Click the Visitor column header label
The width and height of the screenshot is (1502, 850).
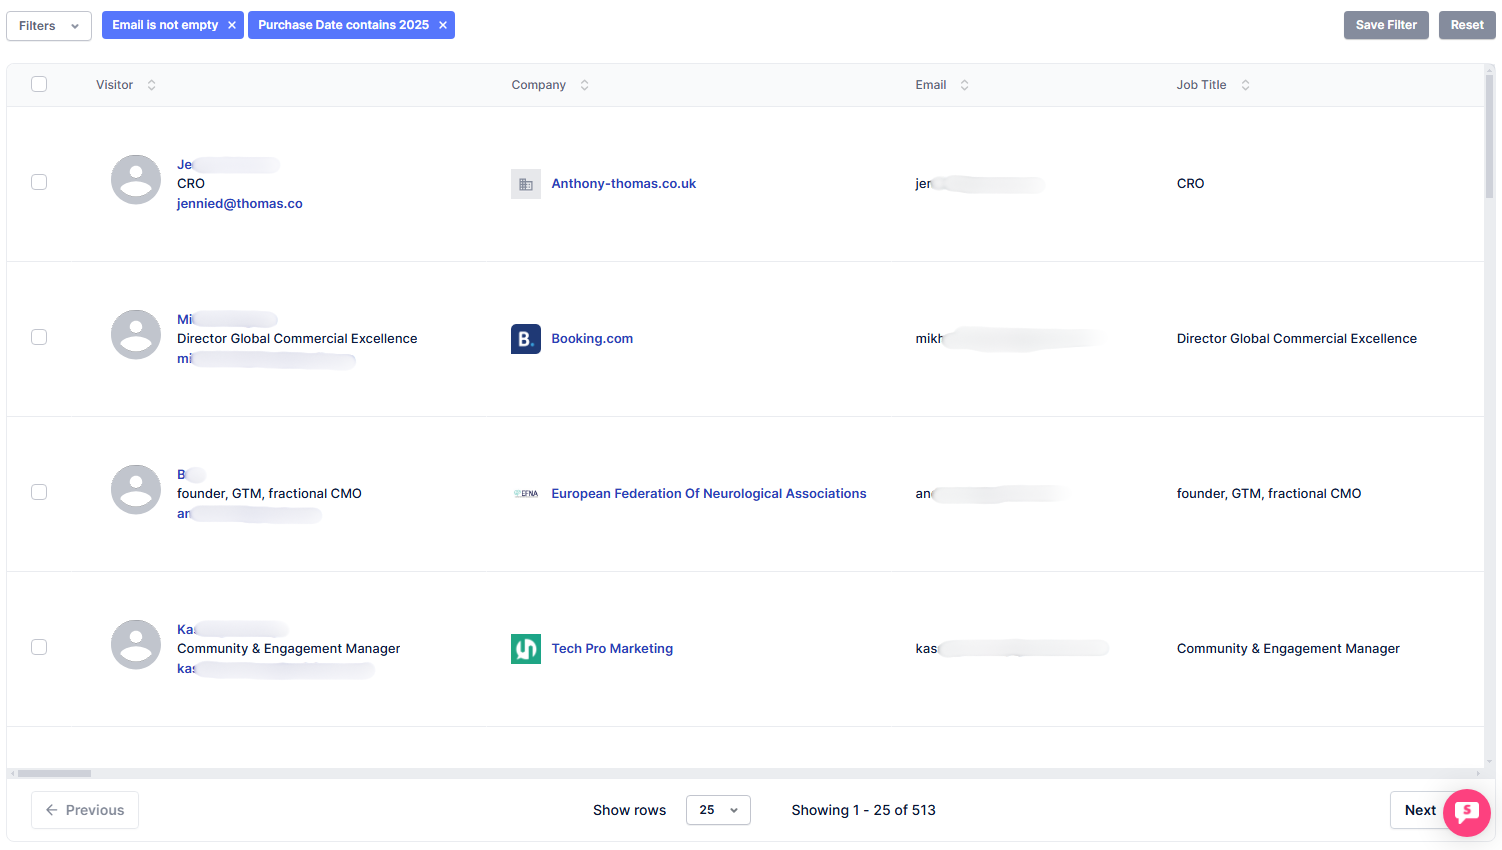(x=114, y=85)
